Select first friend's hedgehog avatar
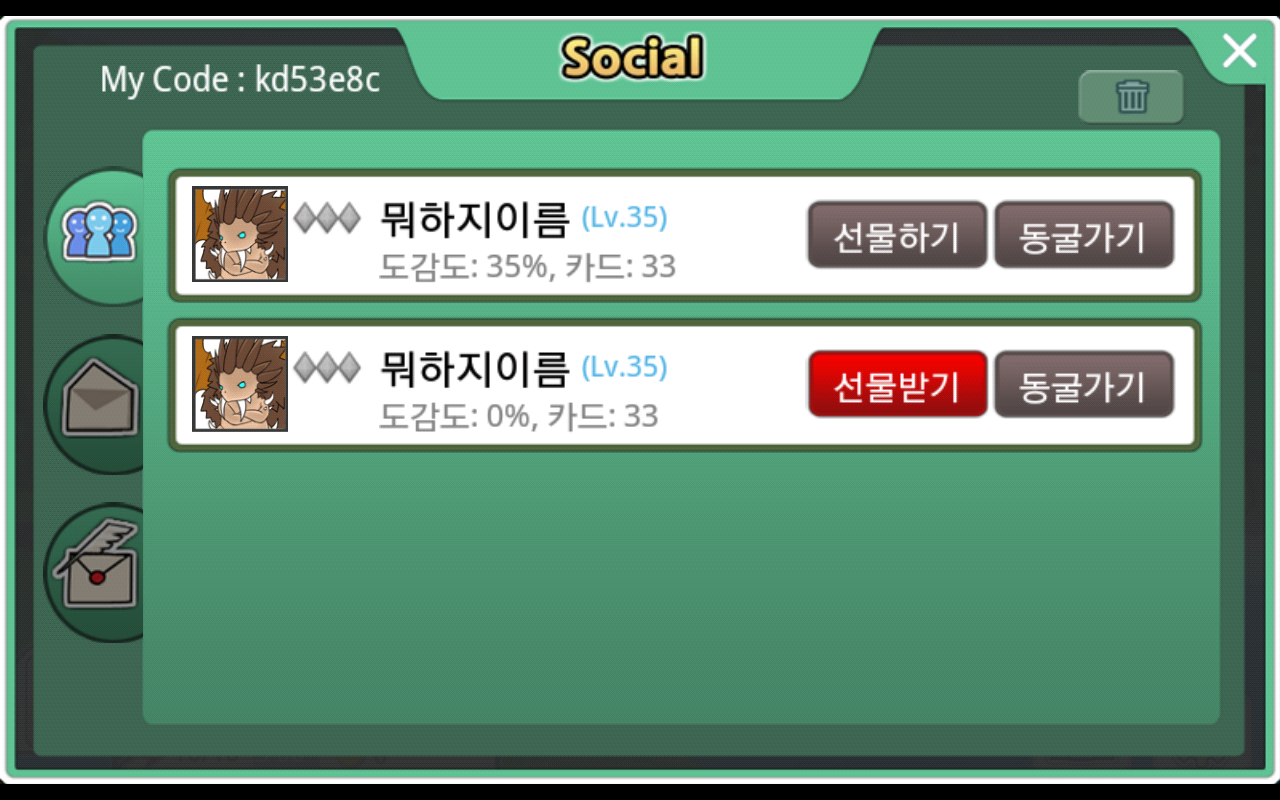This screenshot has width=1280, height=800. [x=240, y=234]
